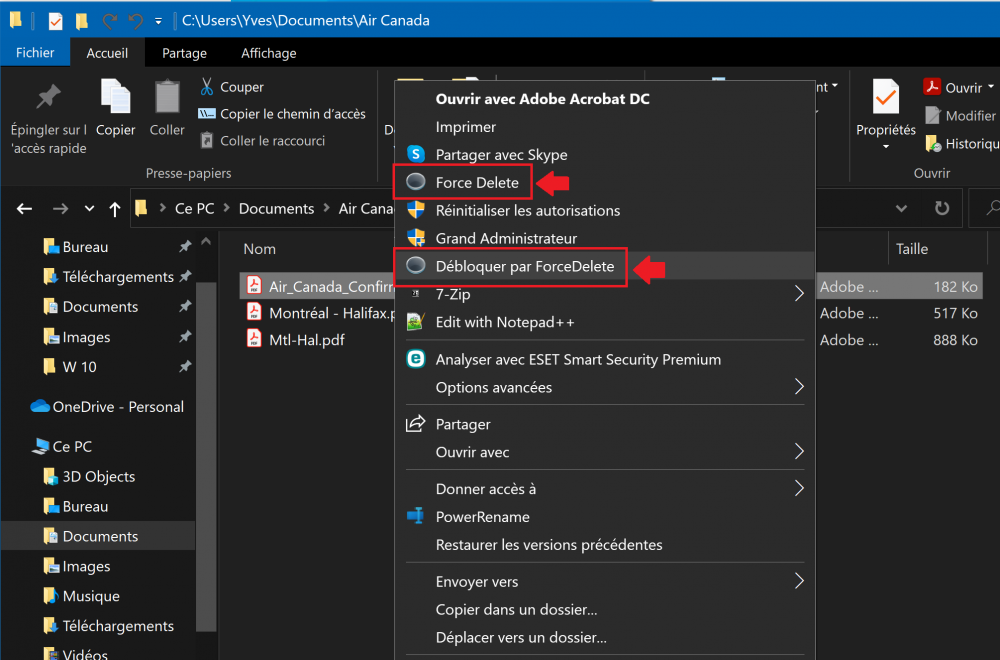Expand the Envoyer vers submenu
The image size is (1000, 660).
798,581
